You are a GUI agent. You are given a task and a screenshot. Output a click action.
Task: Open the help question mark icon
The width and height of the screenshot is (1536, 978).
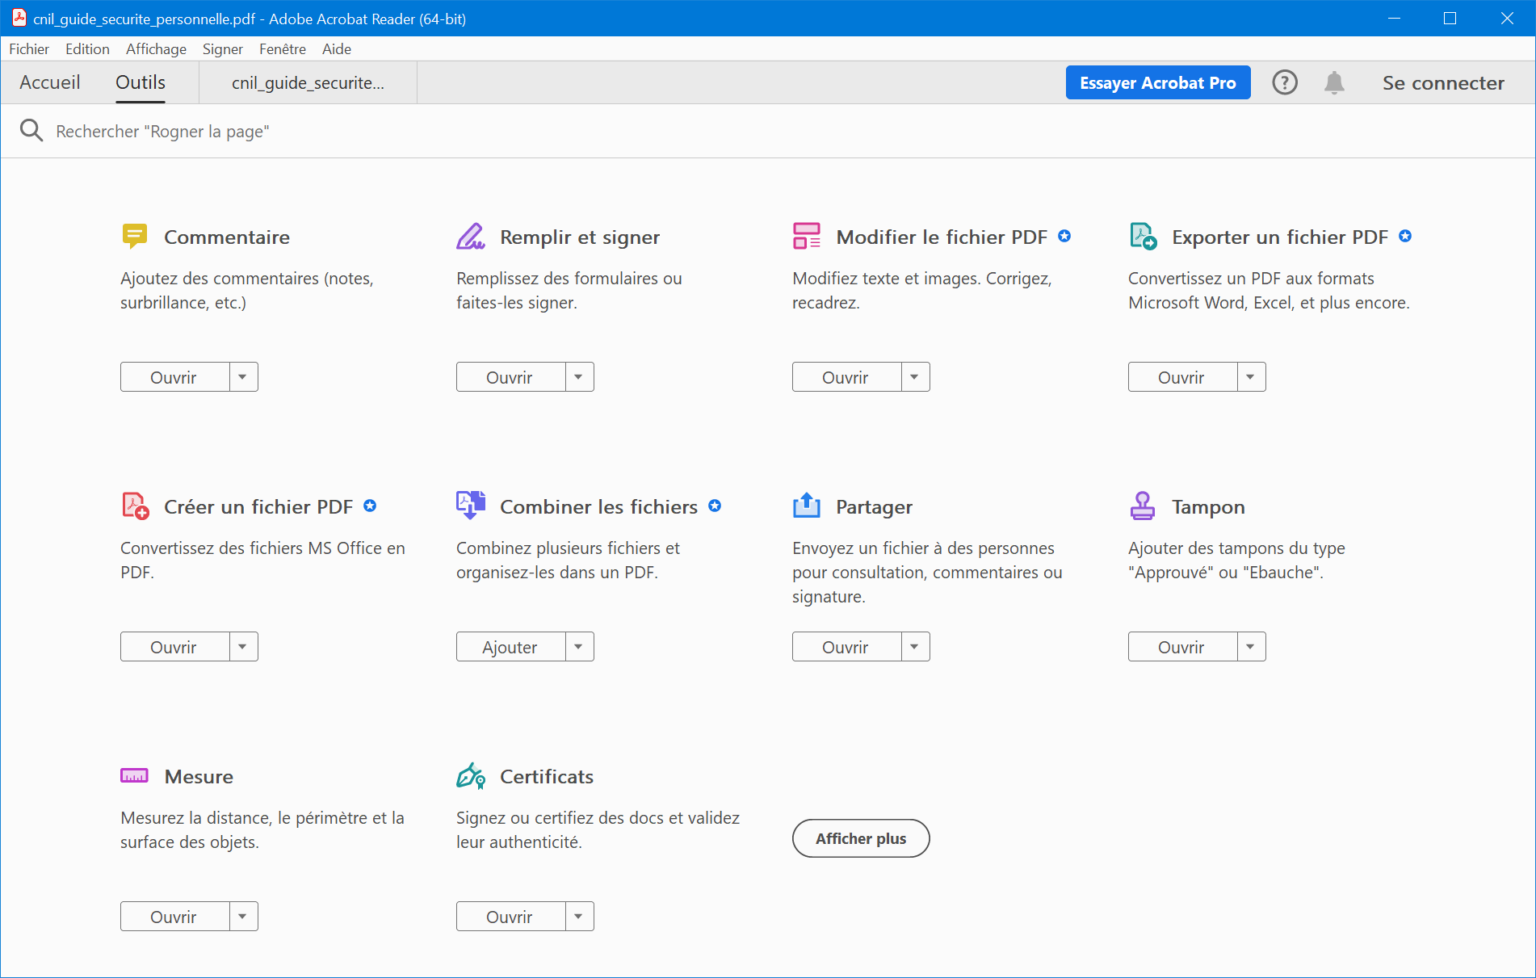tap(1284, 83)
